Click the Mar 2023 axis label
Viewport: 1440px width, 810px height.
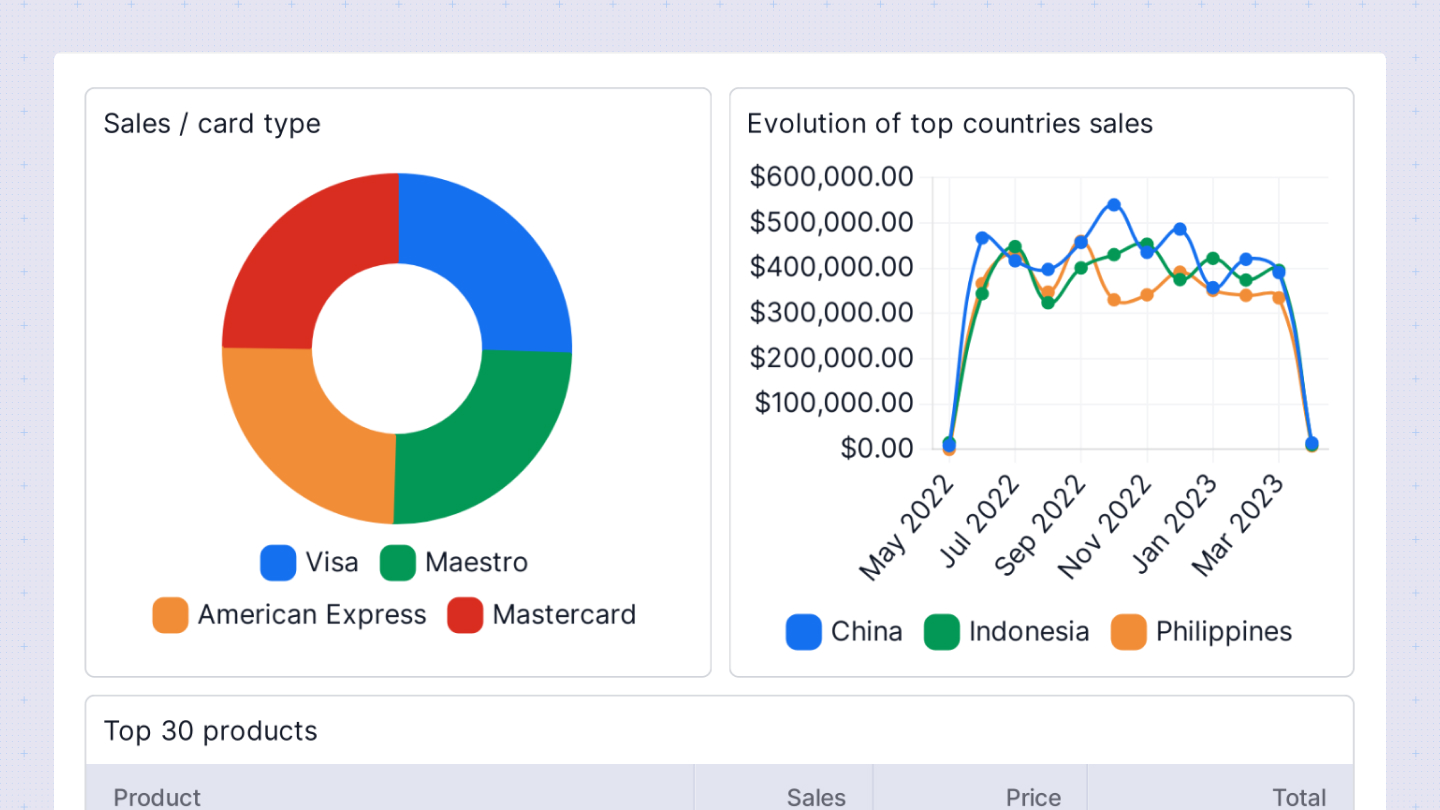coord(1238,526)
